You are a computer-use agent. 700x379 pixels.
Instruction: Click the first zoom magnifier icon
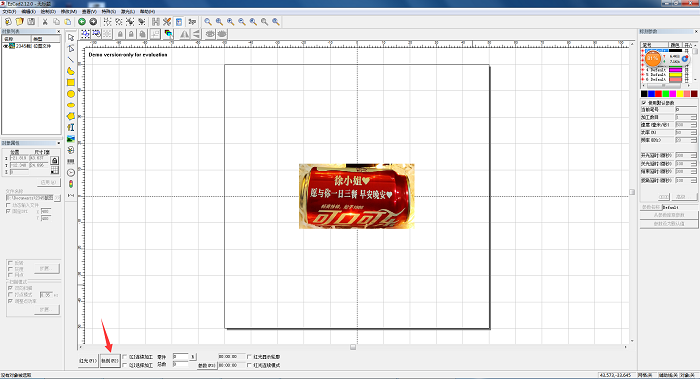(x=208, y=21)
